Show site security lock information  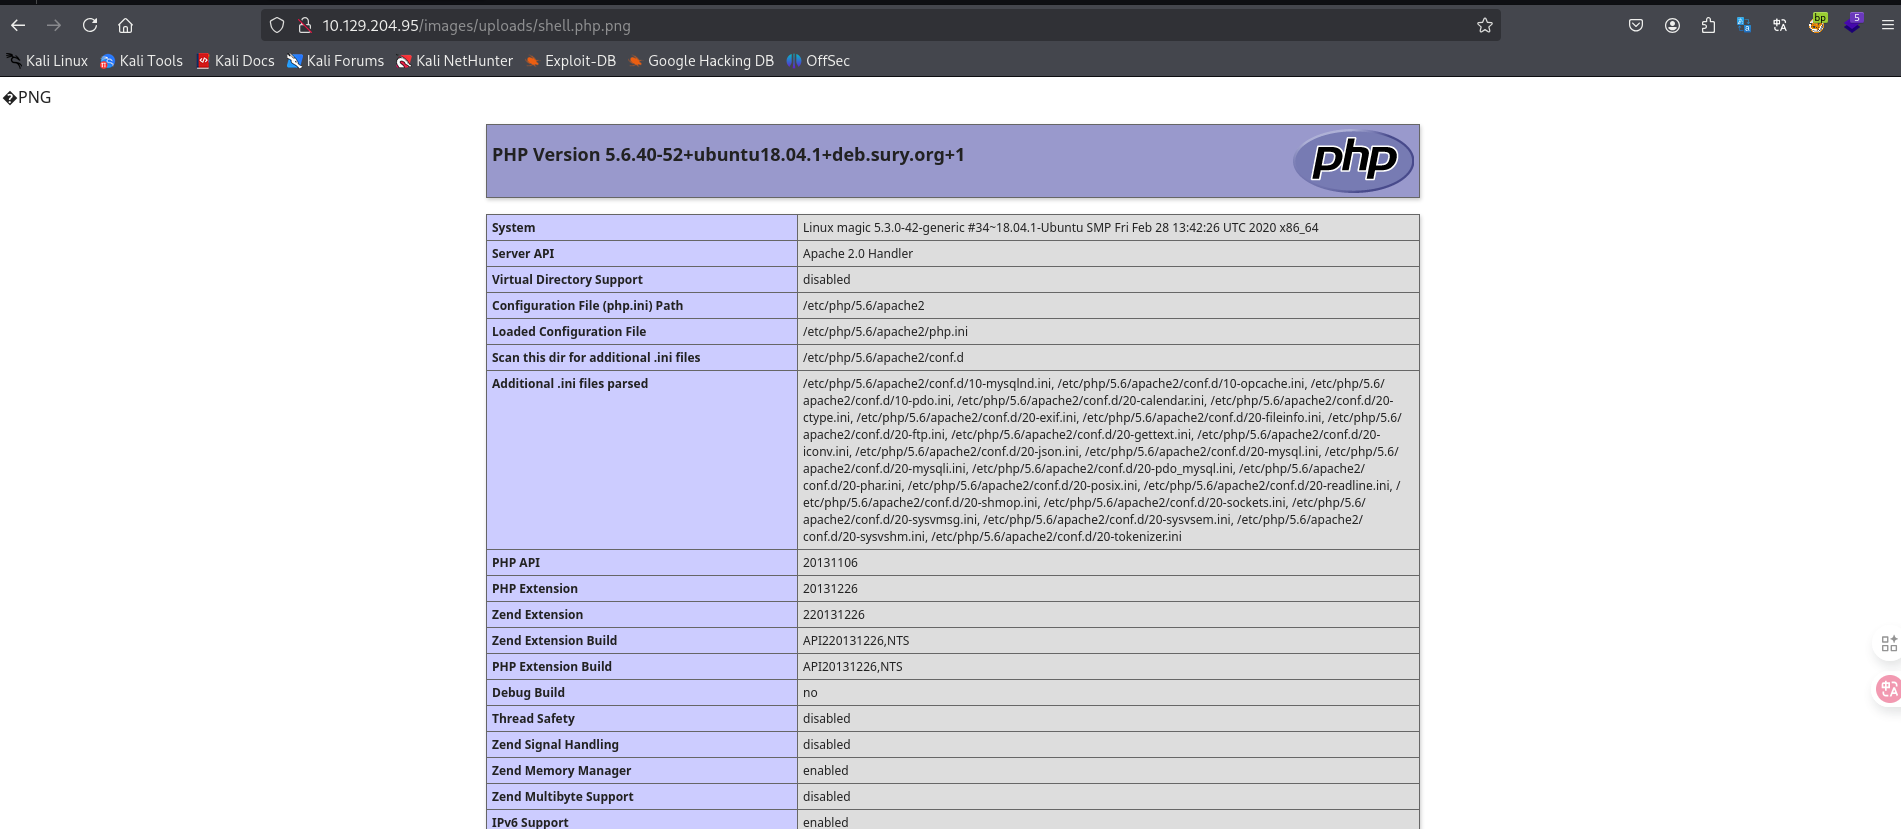[305, 25]
